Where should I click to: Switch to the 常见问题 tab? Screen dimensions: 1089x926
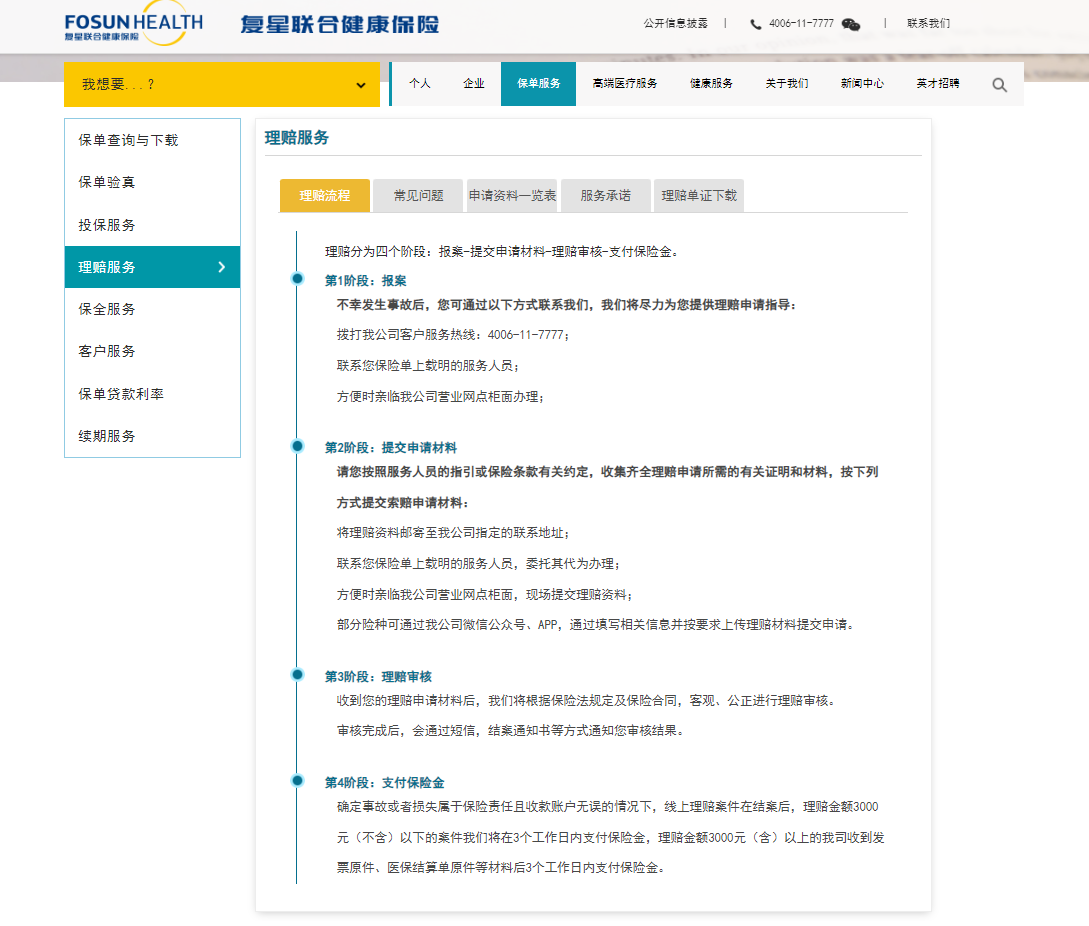click(x=418, y=195)
